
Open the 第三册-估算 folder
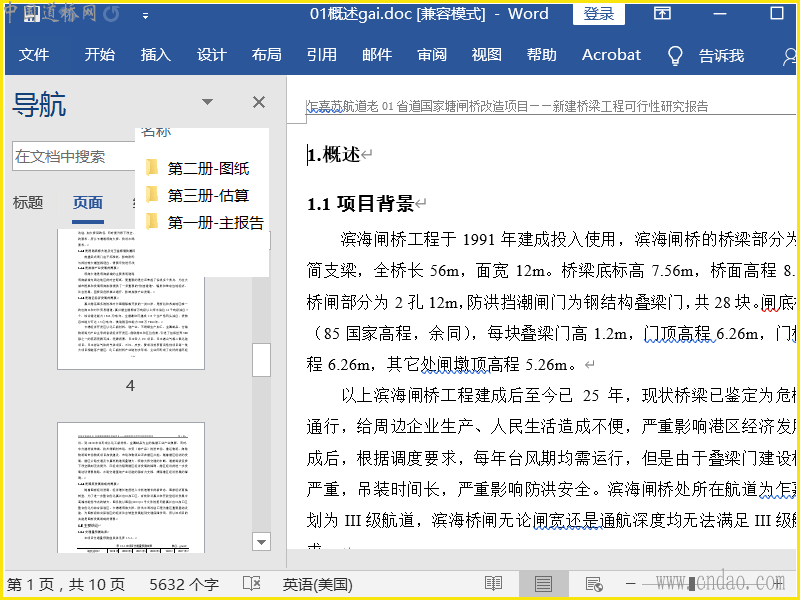pyautogui.click(x=207, y=195)
